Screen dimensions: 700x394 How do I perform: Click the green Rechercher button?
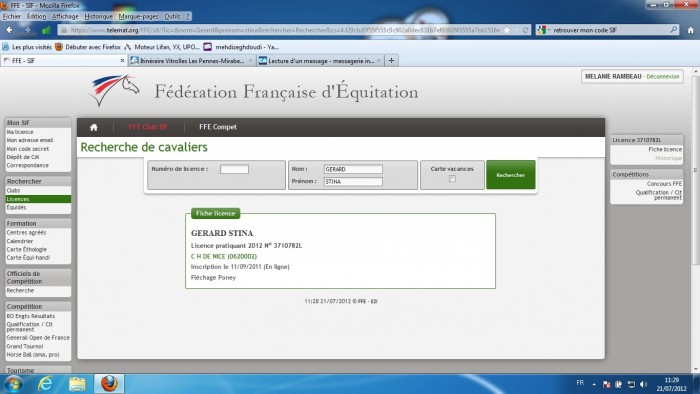click(510, 175)
